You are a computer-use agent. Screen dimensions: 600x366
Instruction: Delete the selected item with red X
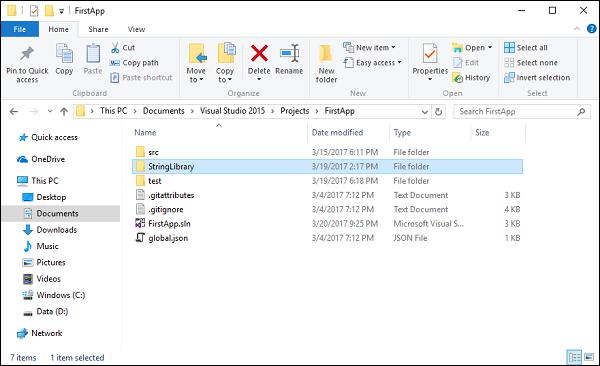click(x=259, y=54)
